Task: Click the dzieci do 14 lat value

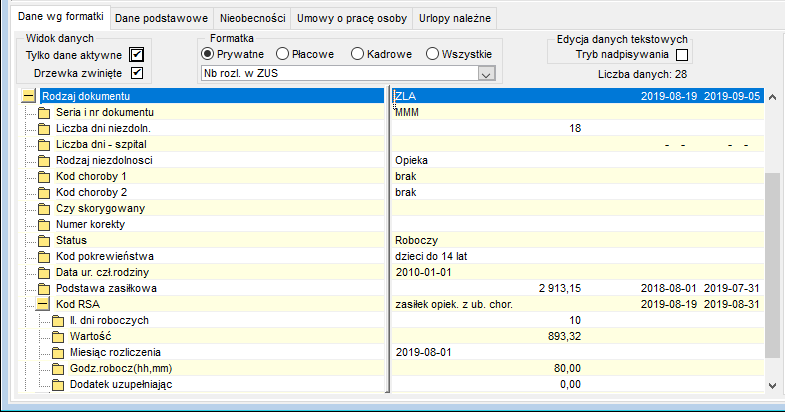Action: (x=431, y=256)
